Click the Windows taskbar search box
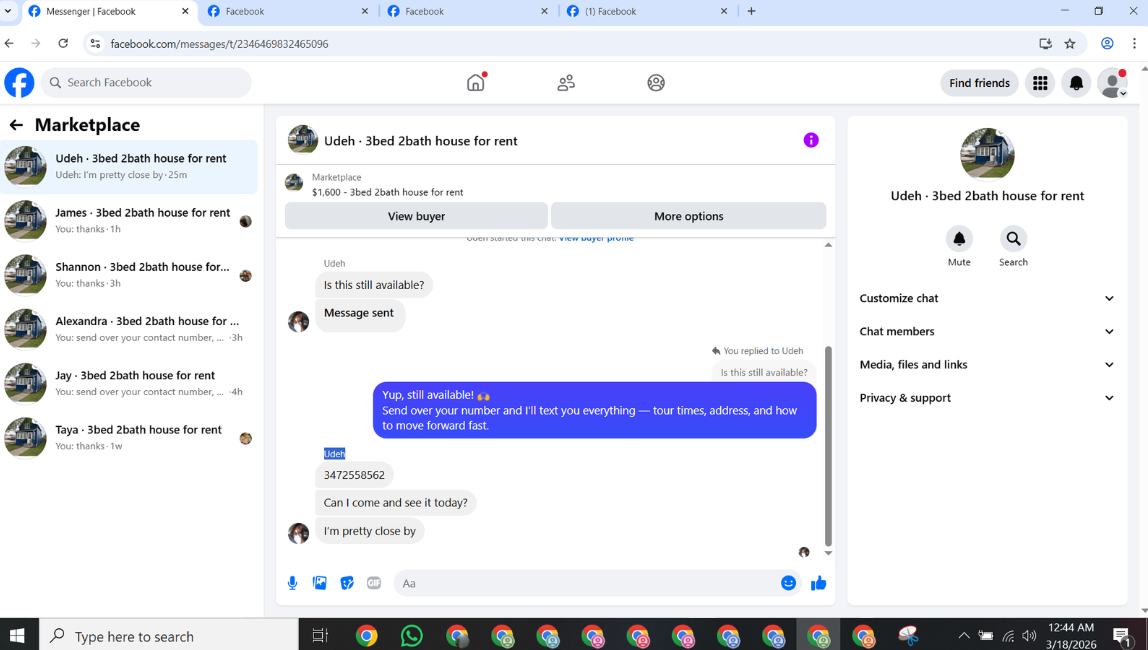 coord(168,635)
